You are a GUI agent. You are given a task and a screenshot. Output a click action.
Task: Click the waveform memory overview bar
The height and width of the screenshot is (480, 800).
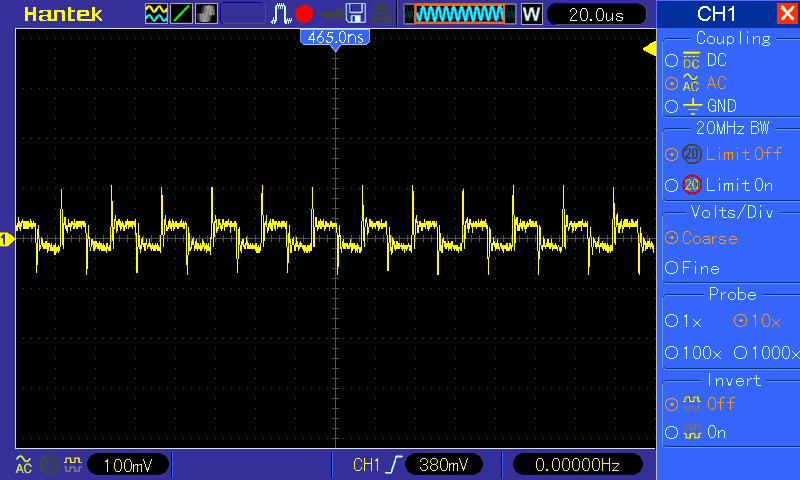[459, 14]
